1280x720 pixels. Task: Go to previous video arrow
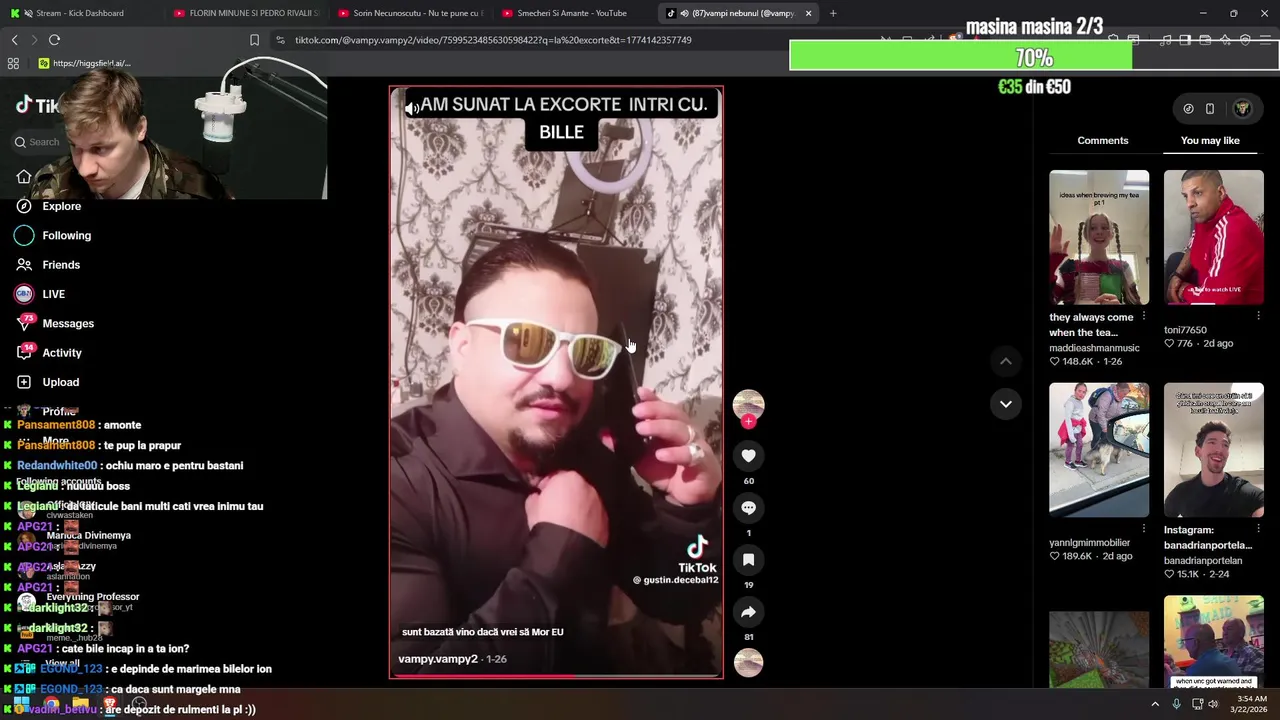point(1006,361)
